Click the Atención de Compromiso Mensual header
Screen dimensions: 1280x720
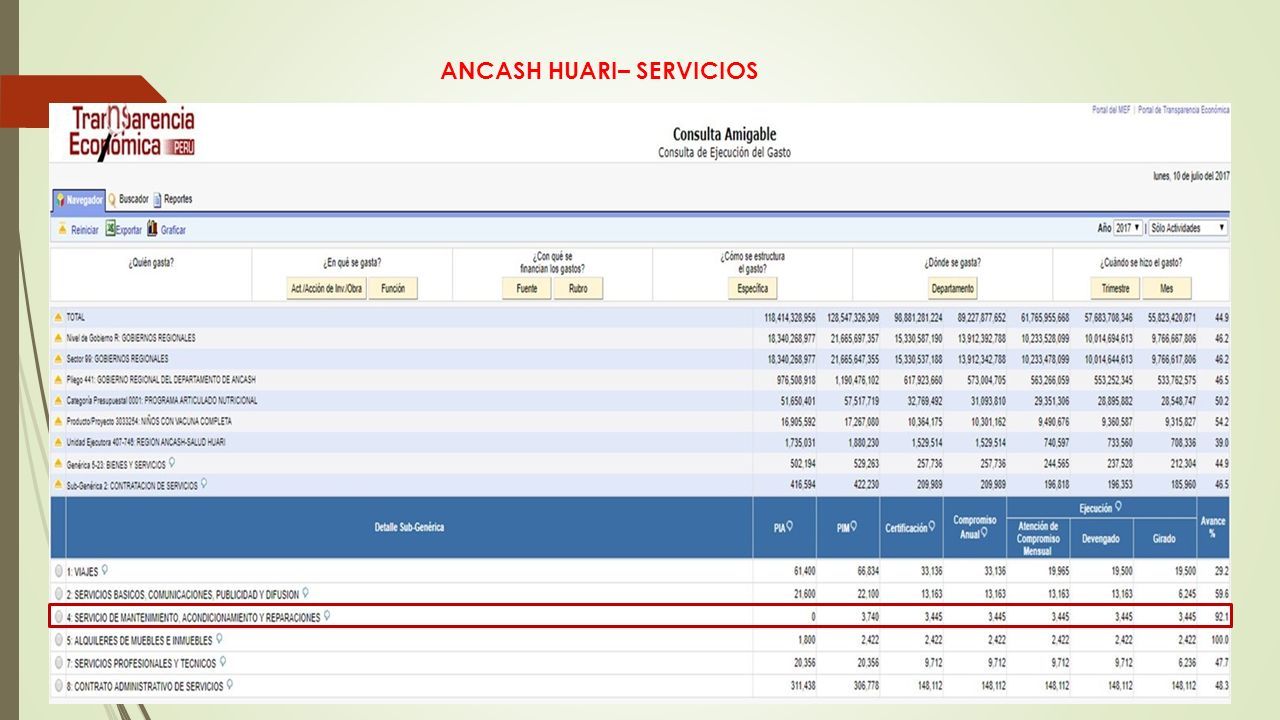[x=1037, y=538]
